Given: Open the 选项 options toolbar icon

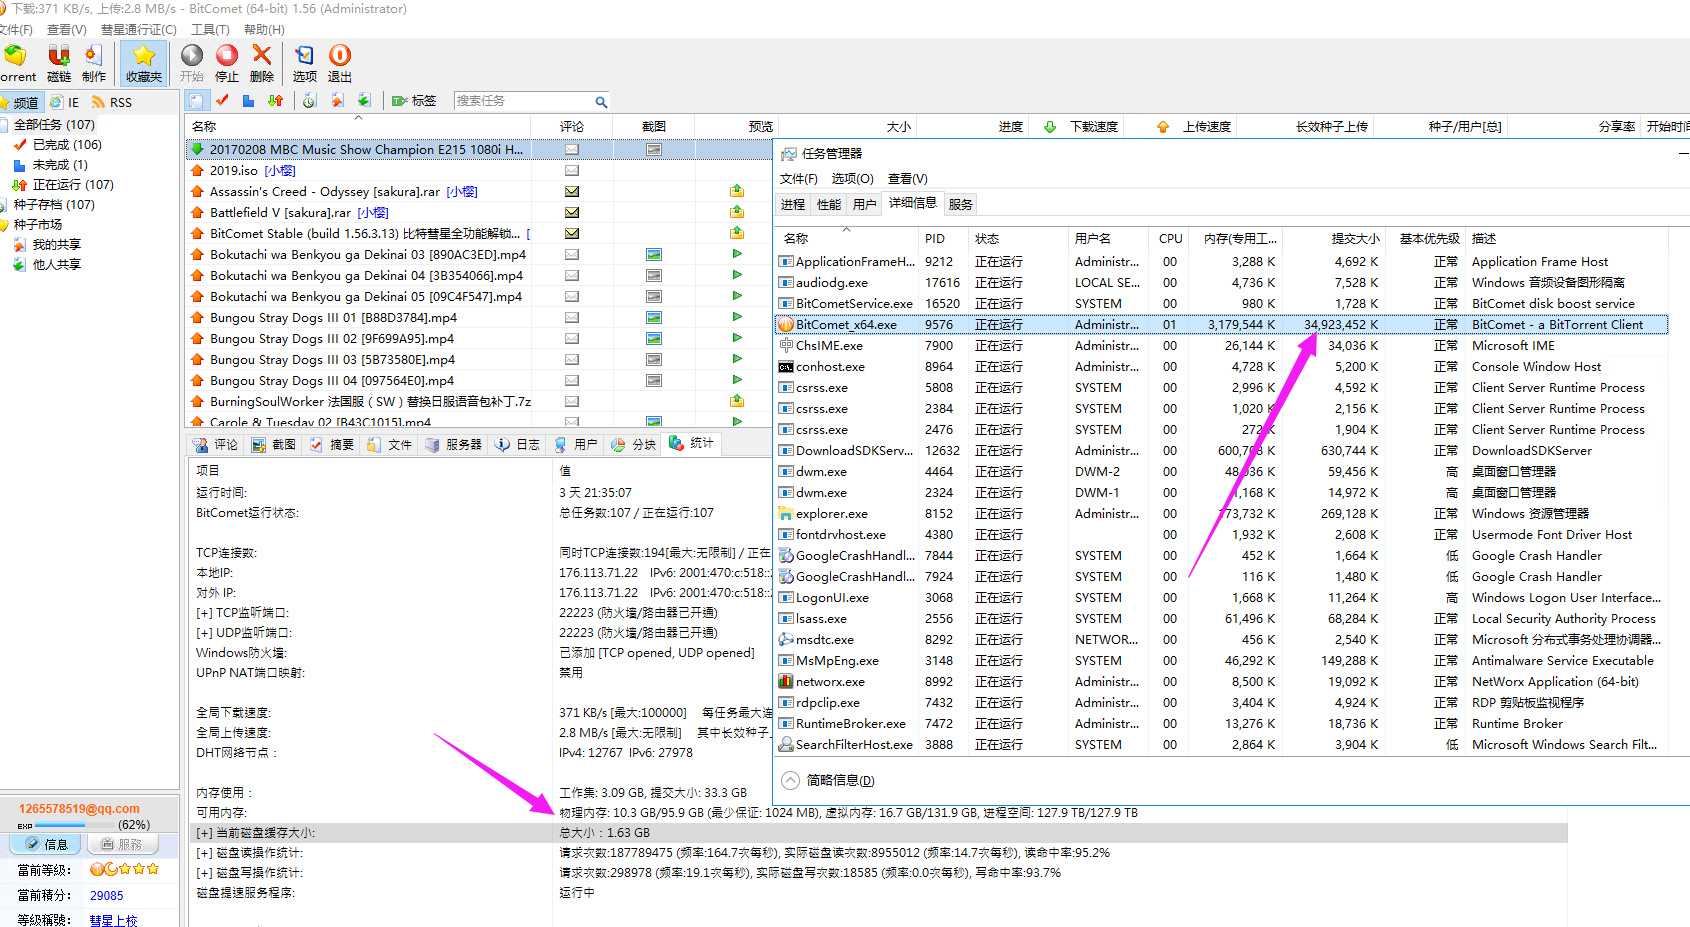Looking at the screenshot, I should click(x=305, y=63).
